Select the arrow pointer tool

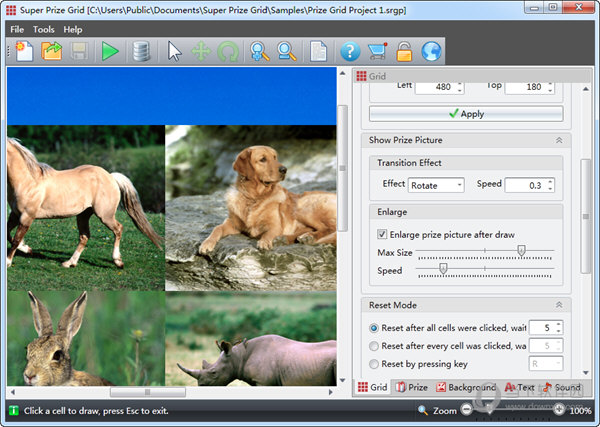(x=175, y=51)
